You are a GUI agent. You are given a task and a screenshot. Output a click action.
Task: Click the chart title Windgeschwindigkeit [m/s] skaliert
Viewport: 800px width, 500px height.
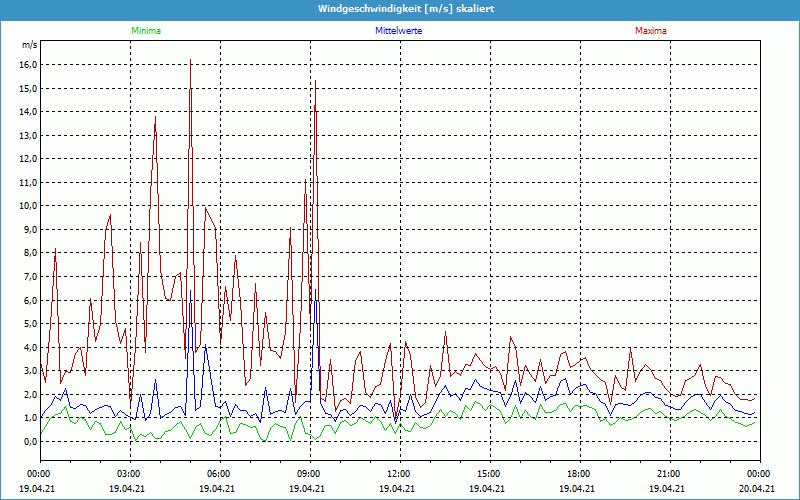(406, 9)
